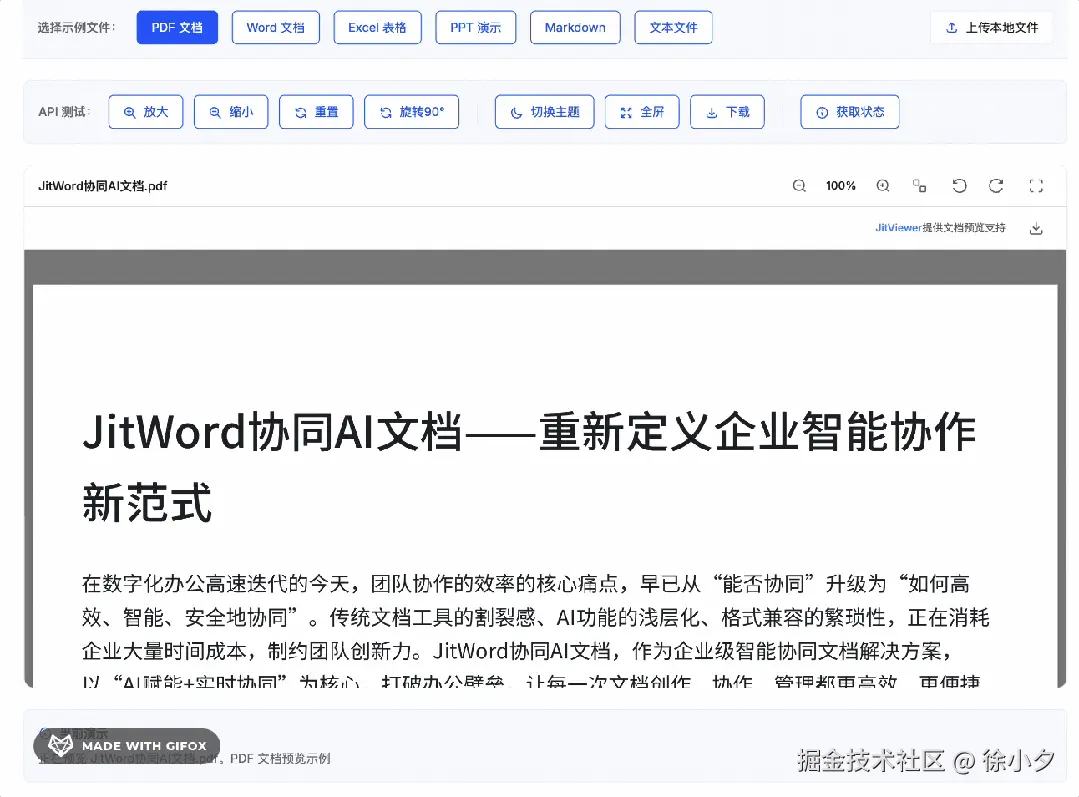Image resolution: width=1079 pixels, height=797 pixels.
Task: Click the refresh rotate icon in viewer toolbar
Action: (996, 186)
